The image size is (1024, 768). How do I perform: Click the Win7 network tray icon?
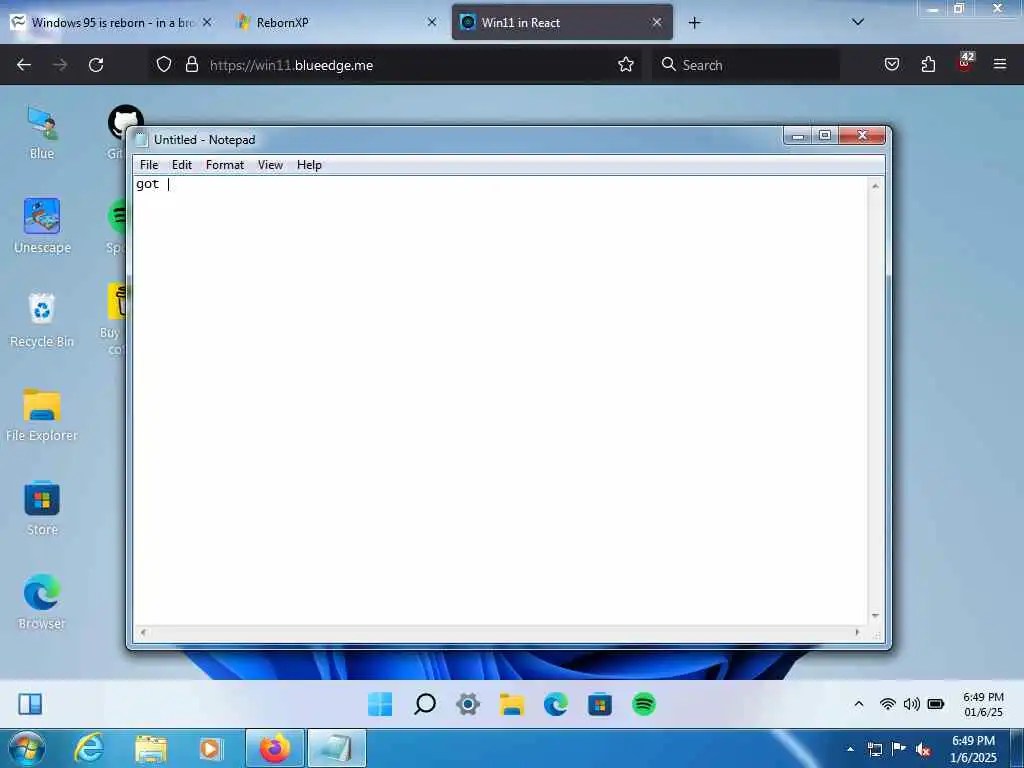click(874, 749)
